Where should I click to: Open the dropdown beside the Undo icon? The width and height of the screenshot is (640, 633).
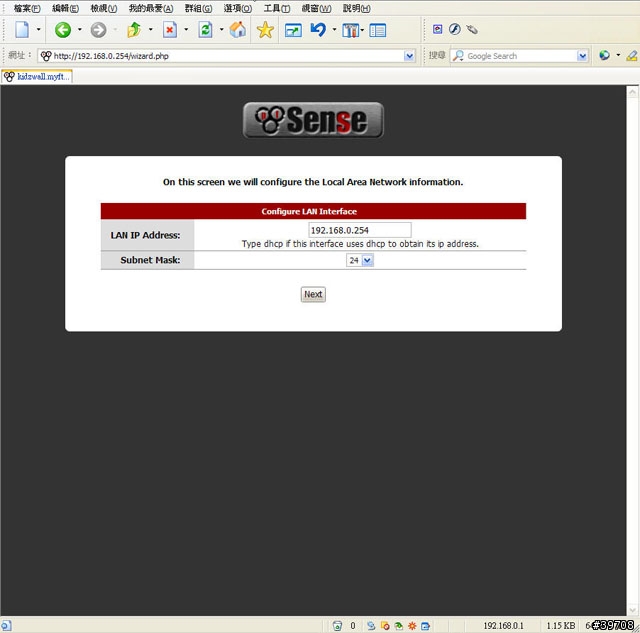334,29
